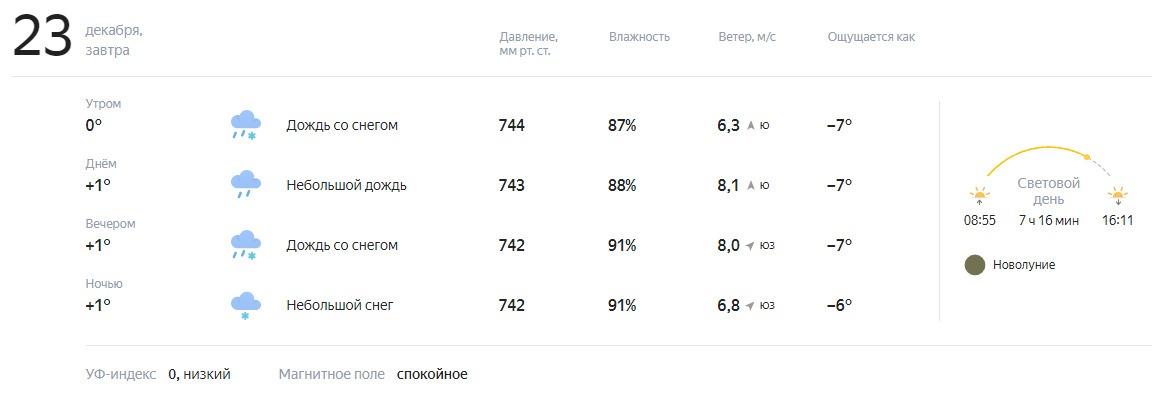The width and height of the screenshot is (1152, 396).
Task: Click the southwest wind arrow for night
Action: 750,306
